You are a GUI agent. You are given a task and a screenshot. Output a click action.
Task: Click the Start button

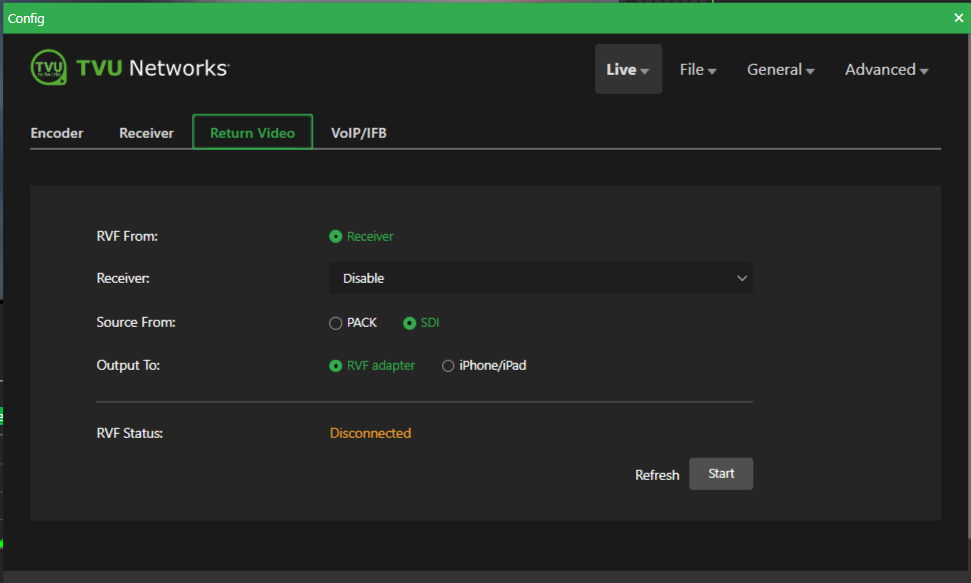721,474
